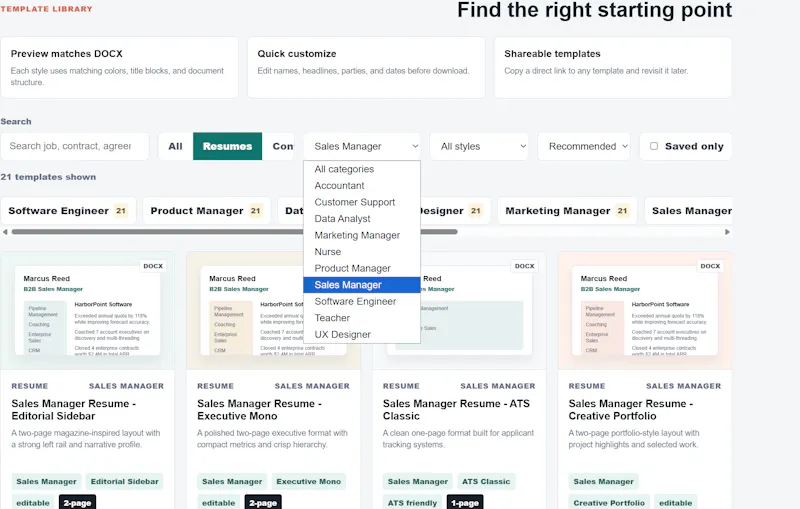Select Software Engineer 21 category chip

point(68,211)
